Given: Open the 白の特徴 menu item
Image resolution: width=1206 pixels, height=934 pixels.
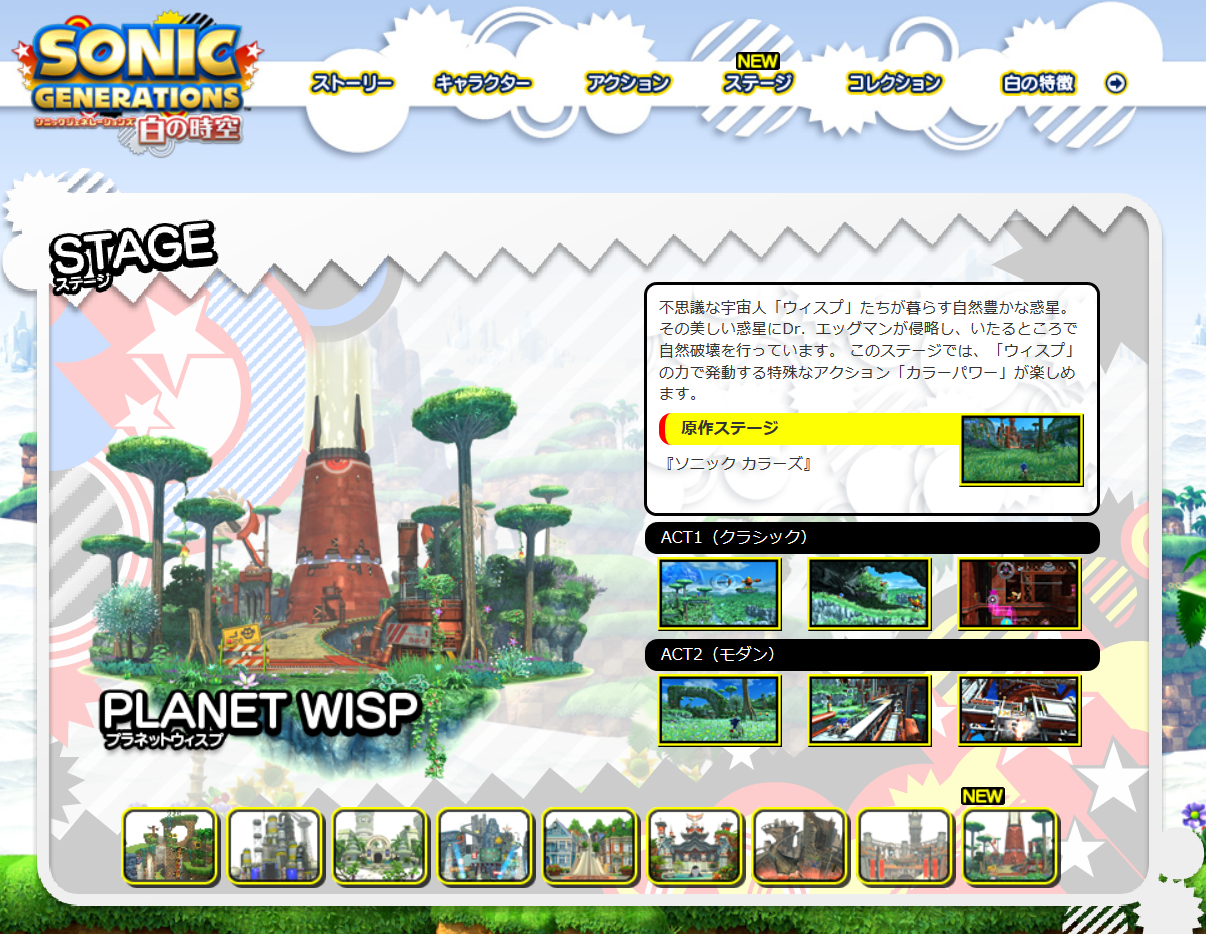Looking at the screenshot, I should (x=1038, y=84).
